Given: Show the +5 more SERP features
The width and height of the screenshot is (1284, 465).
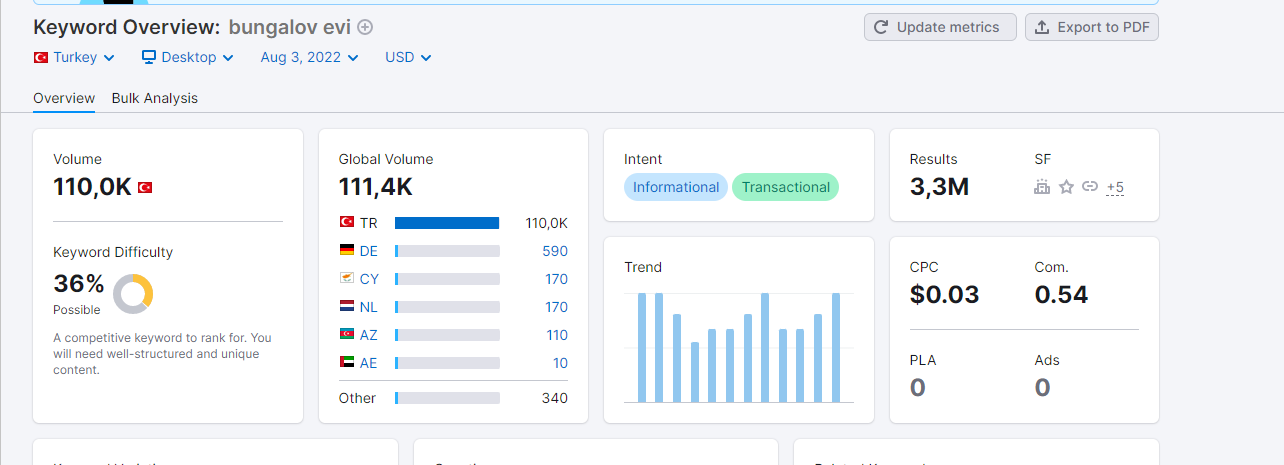Looking at the screenshot, I should [x=1115, y=187].
